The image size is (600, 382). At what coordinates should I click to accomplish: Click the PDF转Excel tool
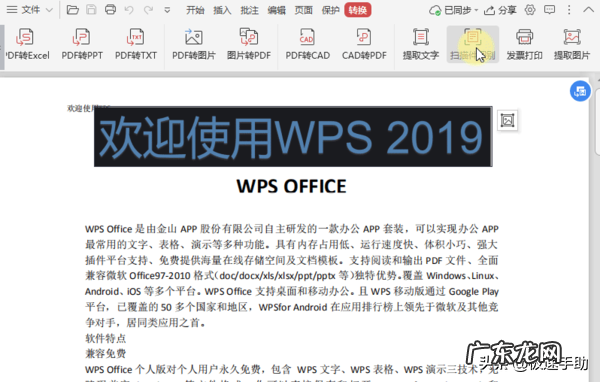pyautogui.click(x=27, y=44)
